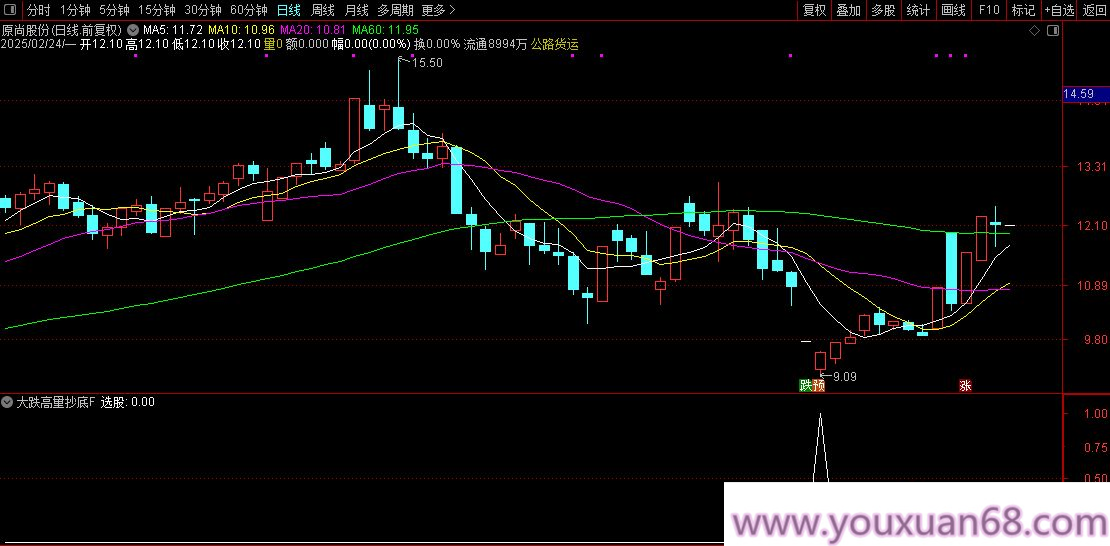Toggle 叠加 overlay comparison
This screenshot has width=1110, height=546.
[848, 10]
